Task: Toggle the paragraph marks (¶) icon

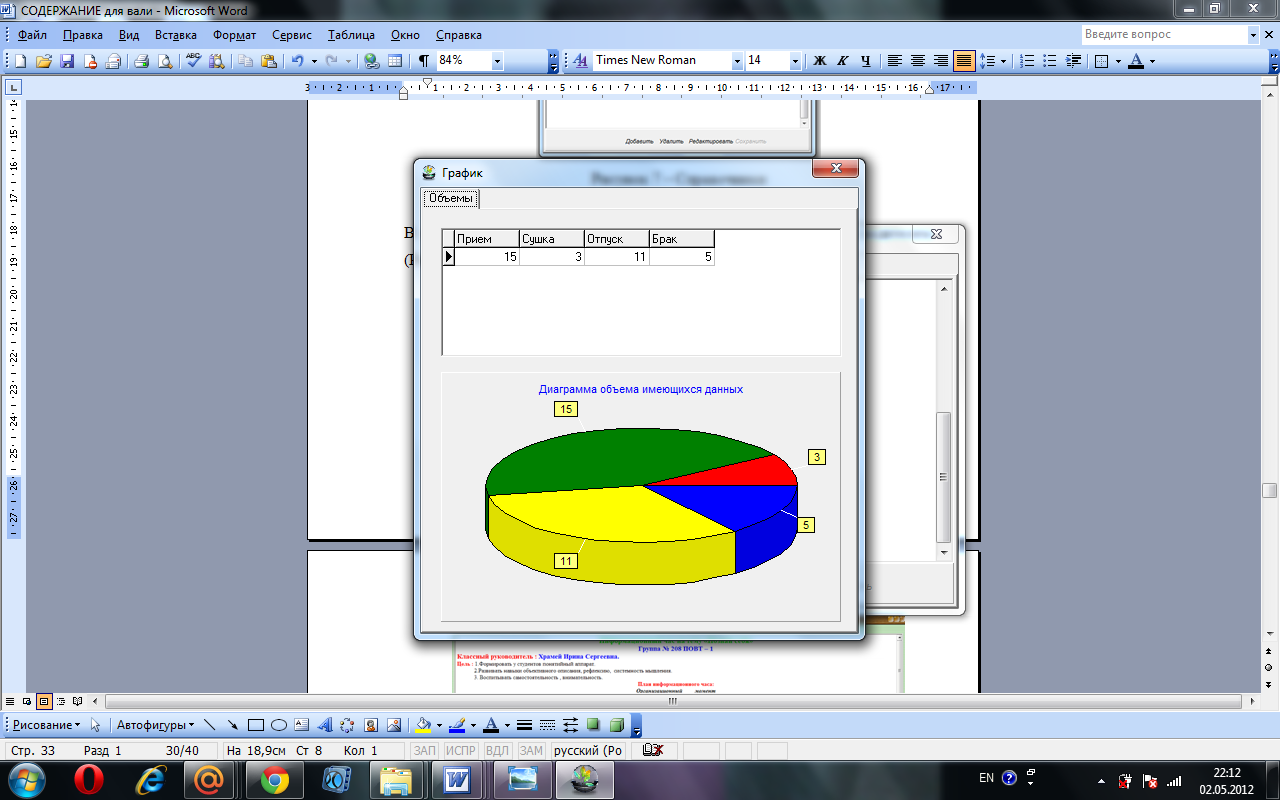Action: click(x=424, y=61)
